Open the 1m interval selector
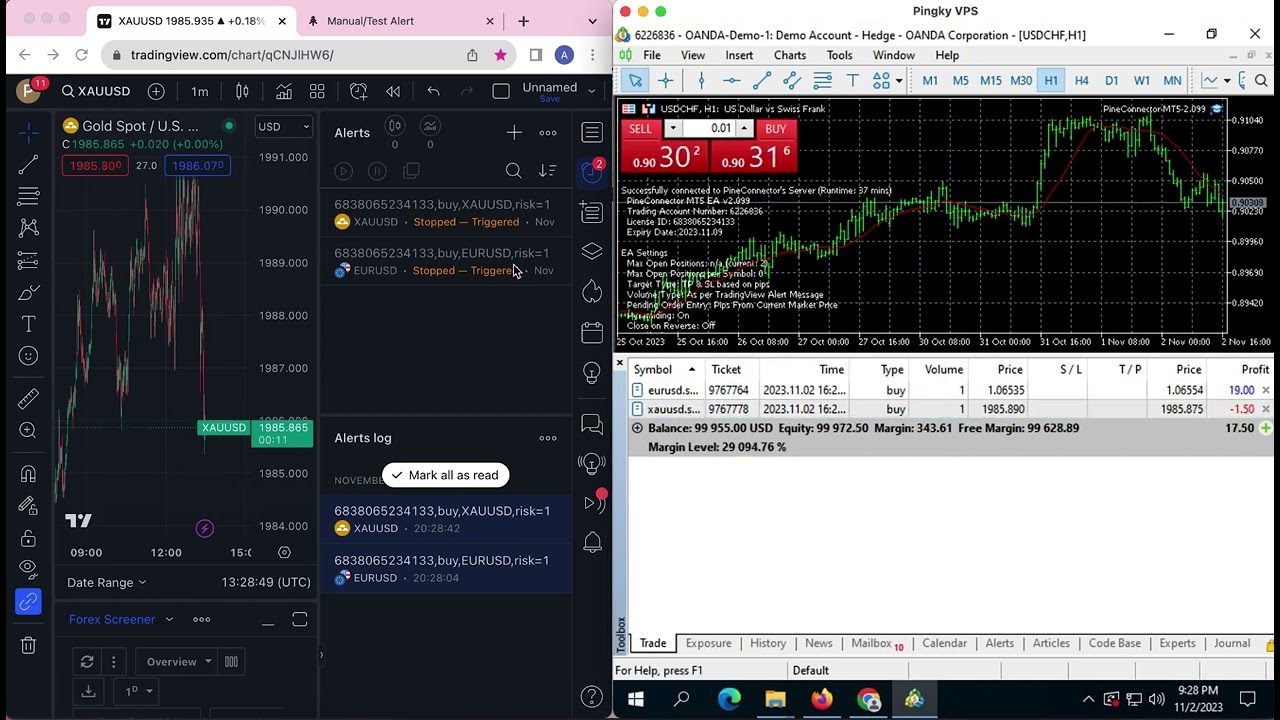The height and width of the screenshot is (720, 1280). [x=200, y=91]
